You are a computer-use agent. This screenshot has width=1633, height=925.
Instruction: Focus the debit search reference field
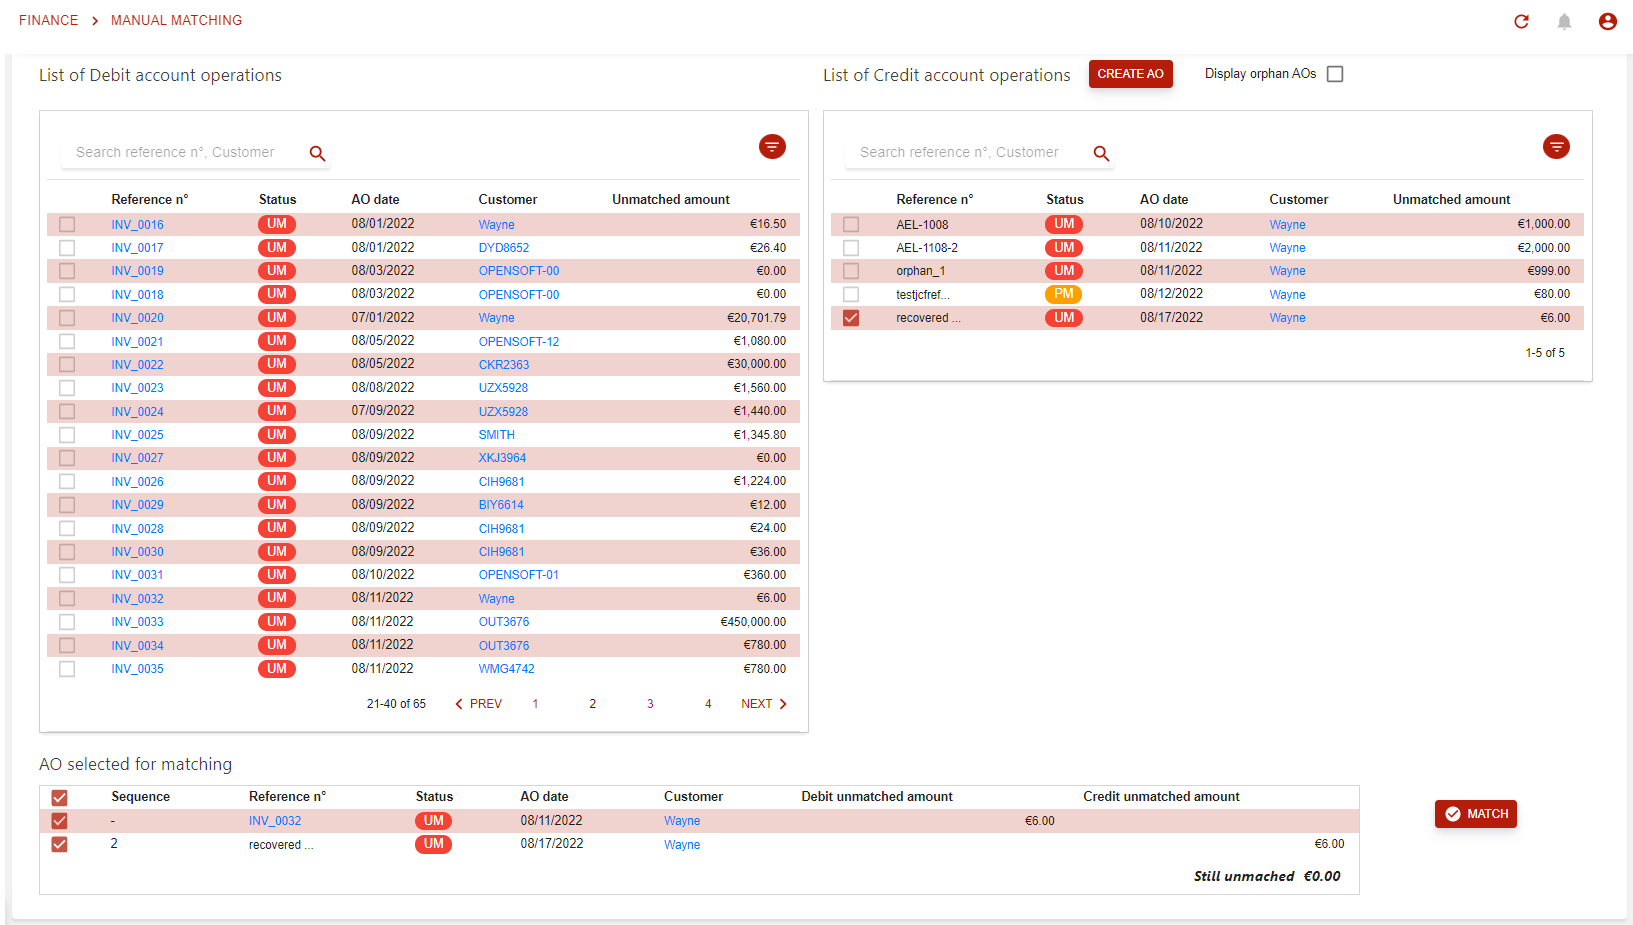(x=180, y=152)
